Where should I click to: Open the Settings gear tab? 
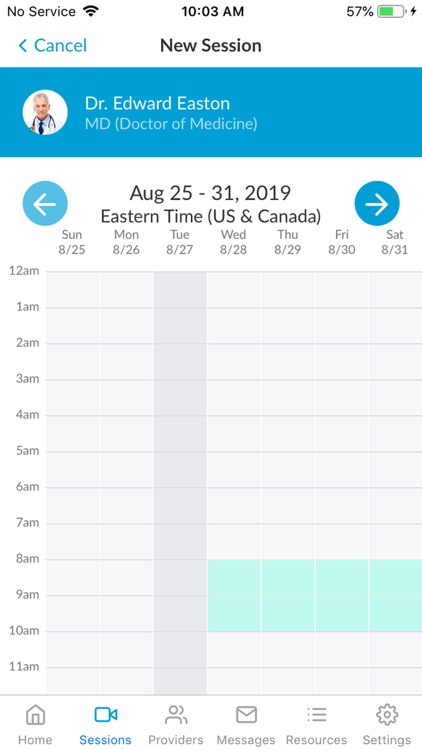tap(387, 724)
